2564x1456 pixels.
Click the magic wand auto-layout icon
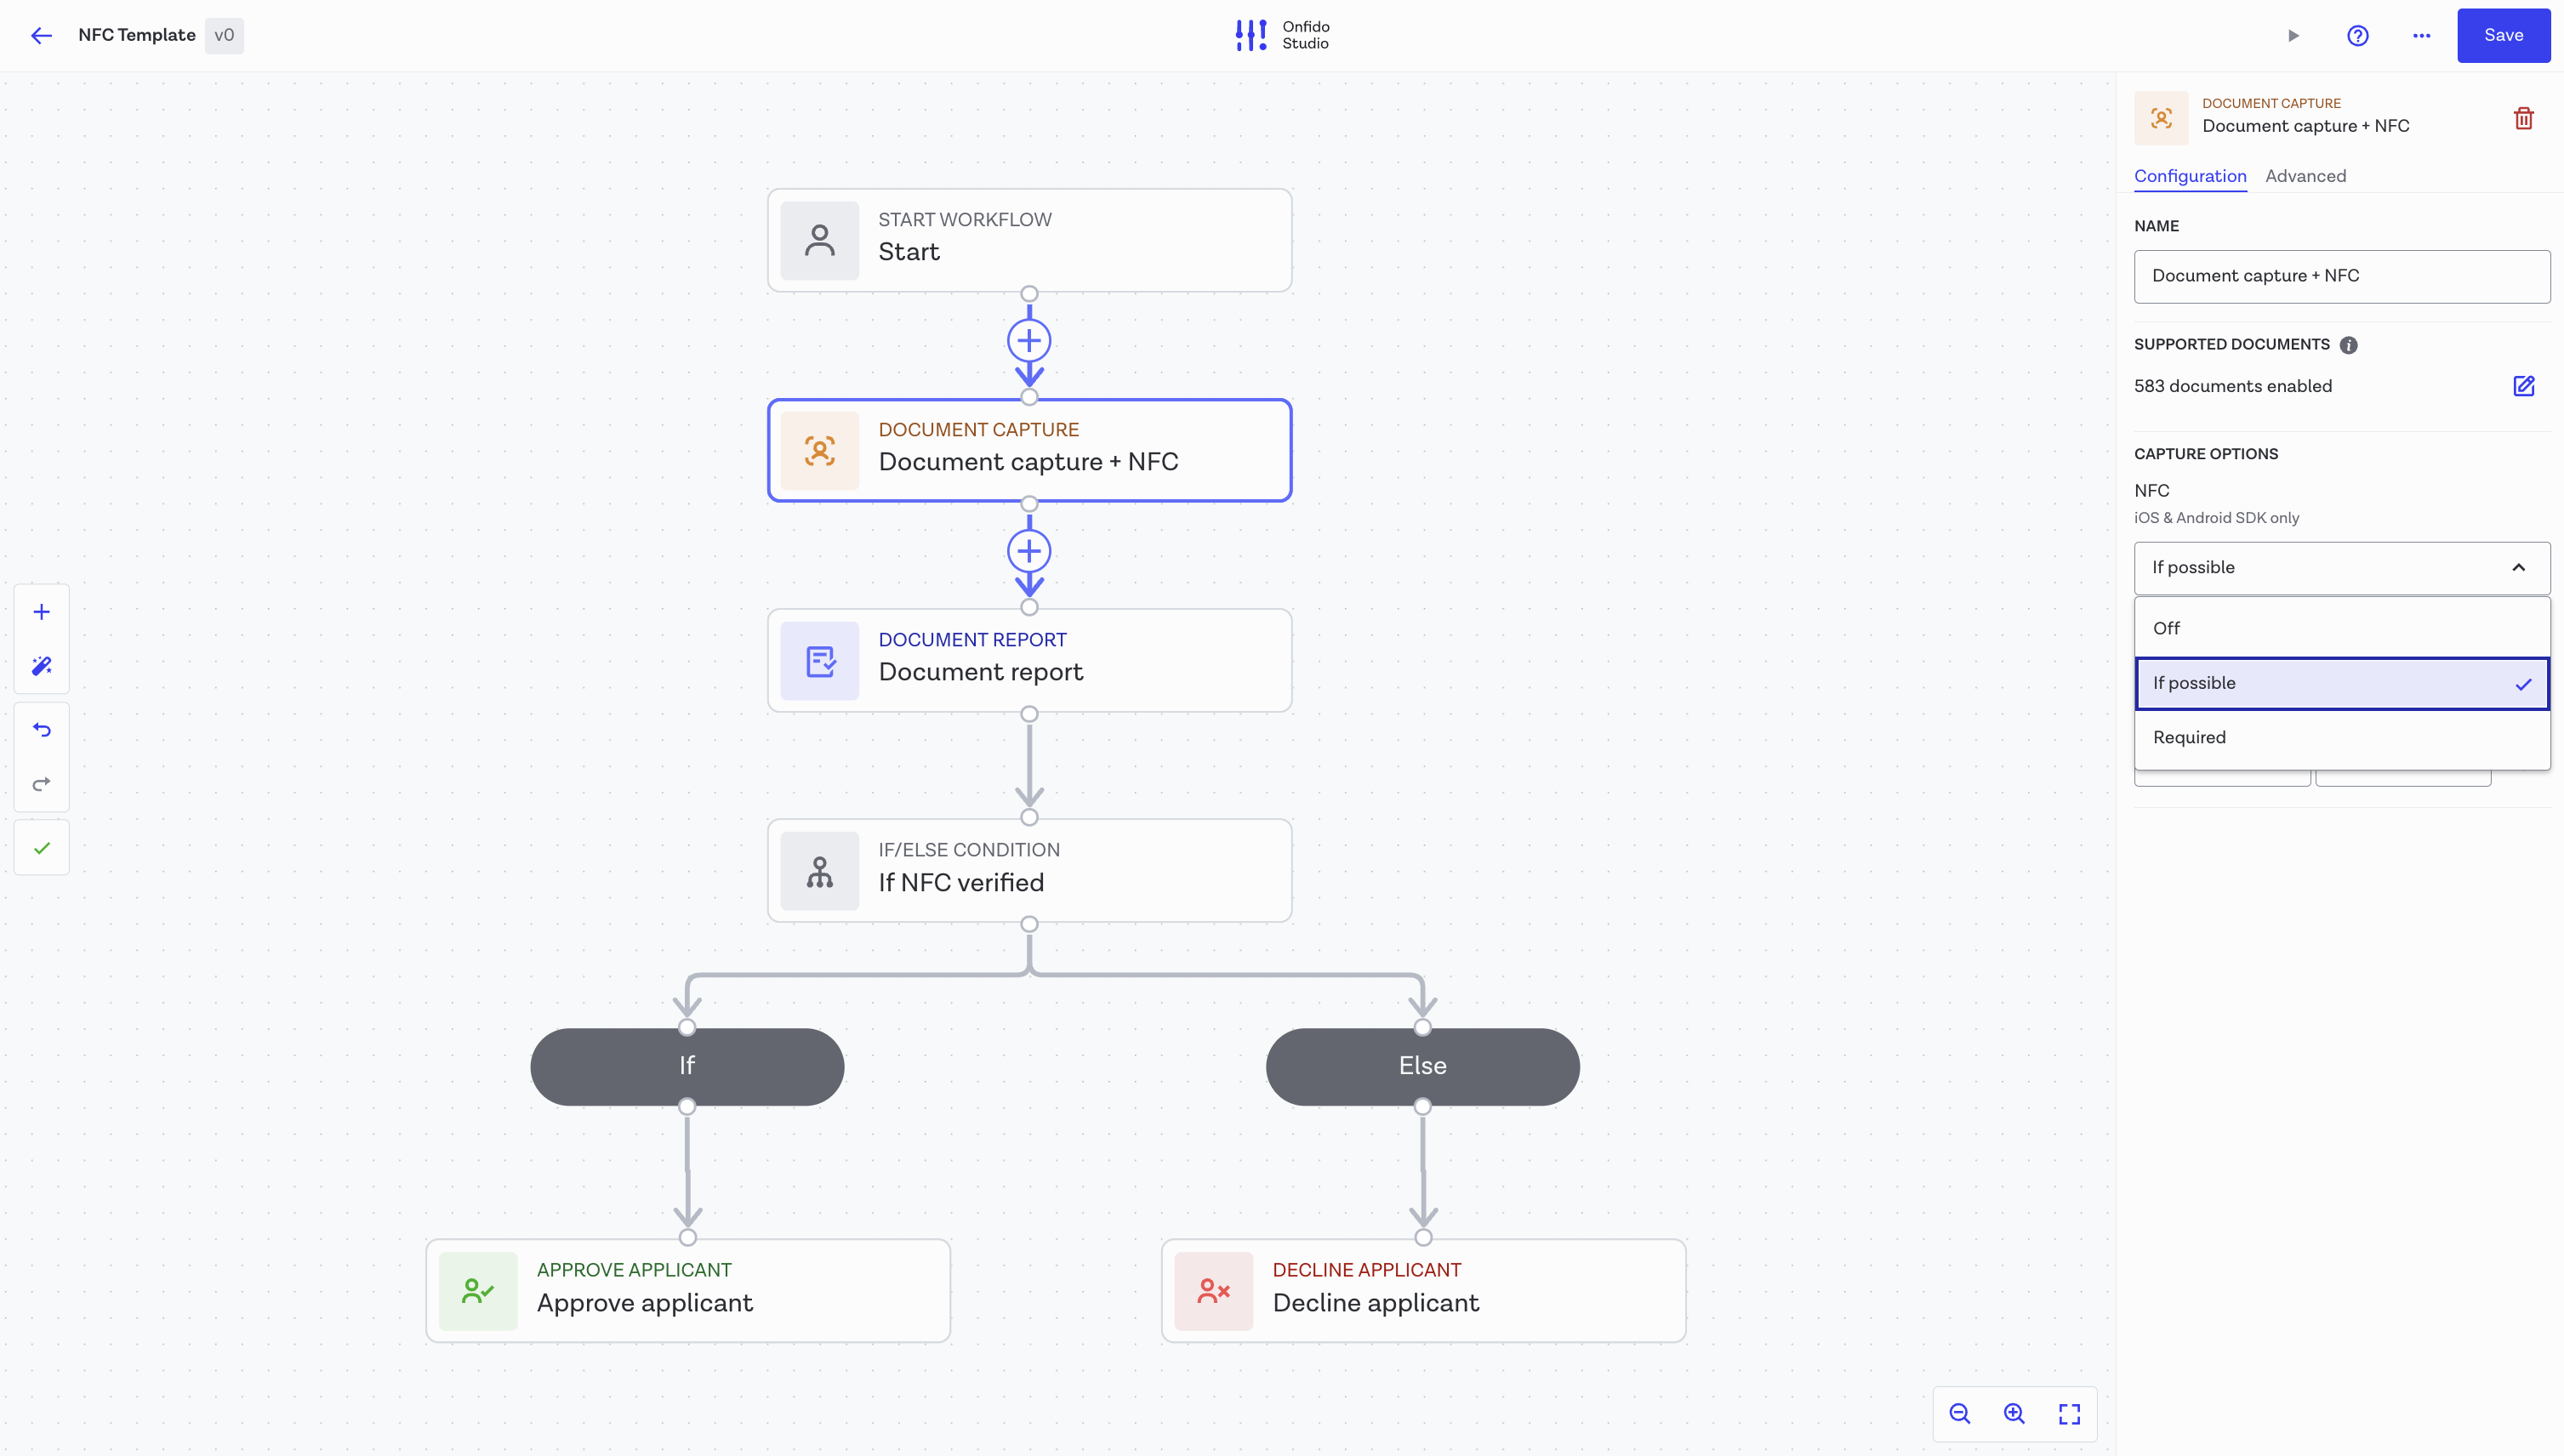click(x=42, y=666)
